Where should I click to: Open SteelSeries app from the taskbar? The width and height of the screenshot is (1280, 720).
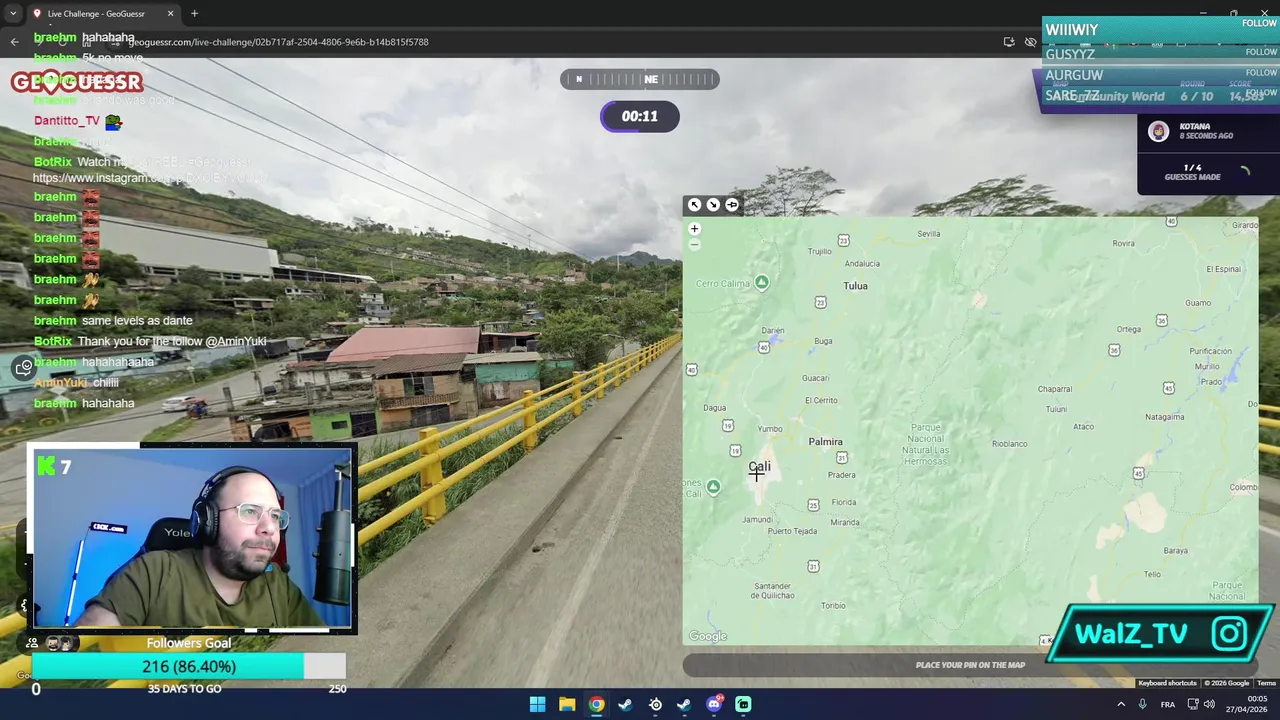pyautogui.click(x=655, y=704)
